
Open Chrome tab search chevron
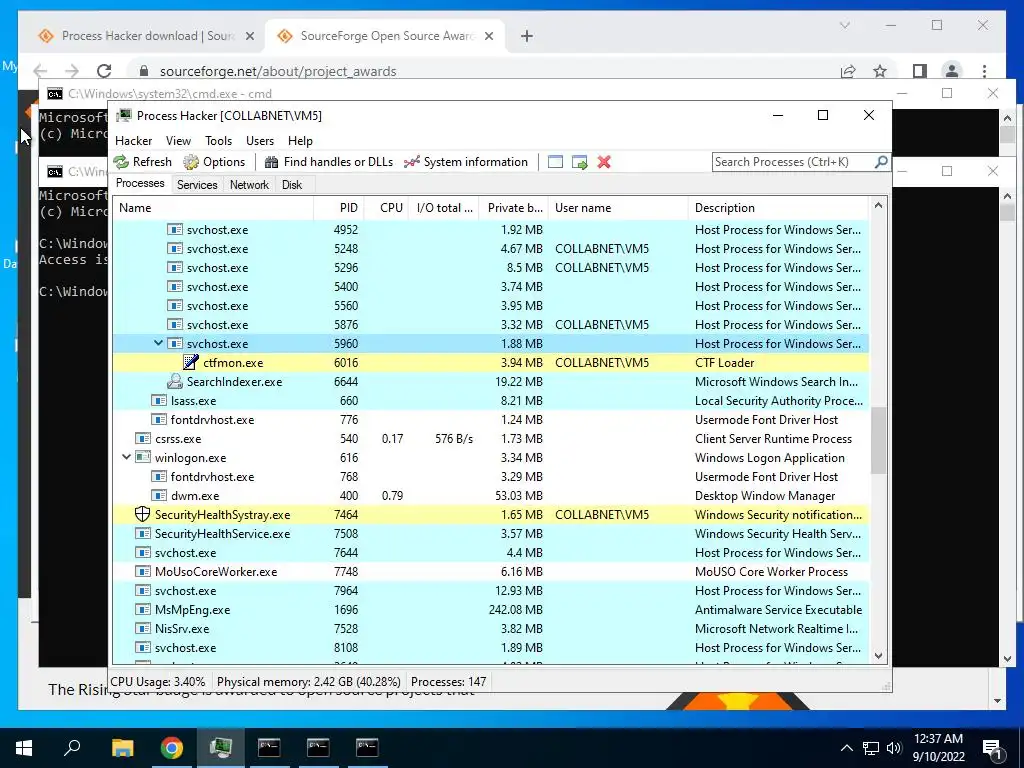844,25
